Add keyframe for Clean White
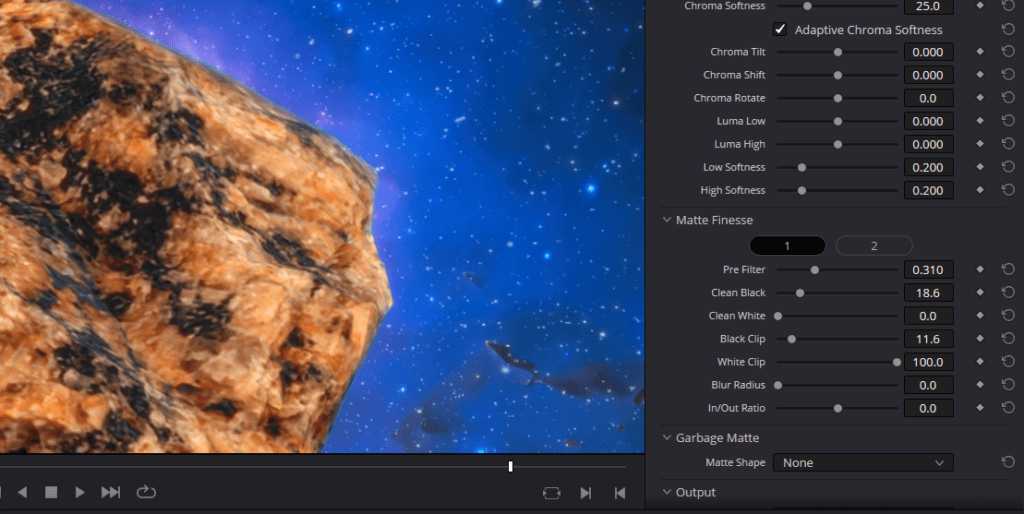The image size is (1024, 514). tap(980, 315)
